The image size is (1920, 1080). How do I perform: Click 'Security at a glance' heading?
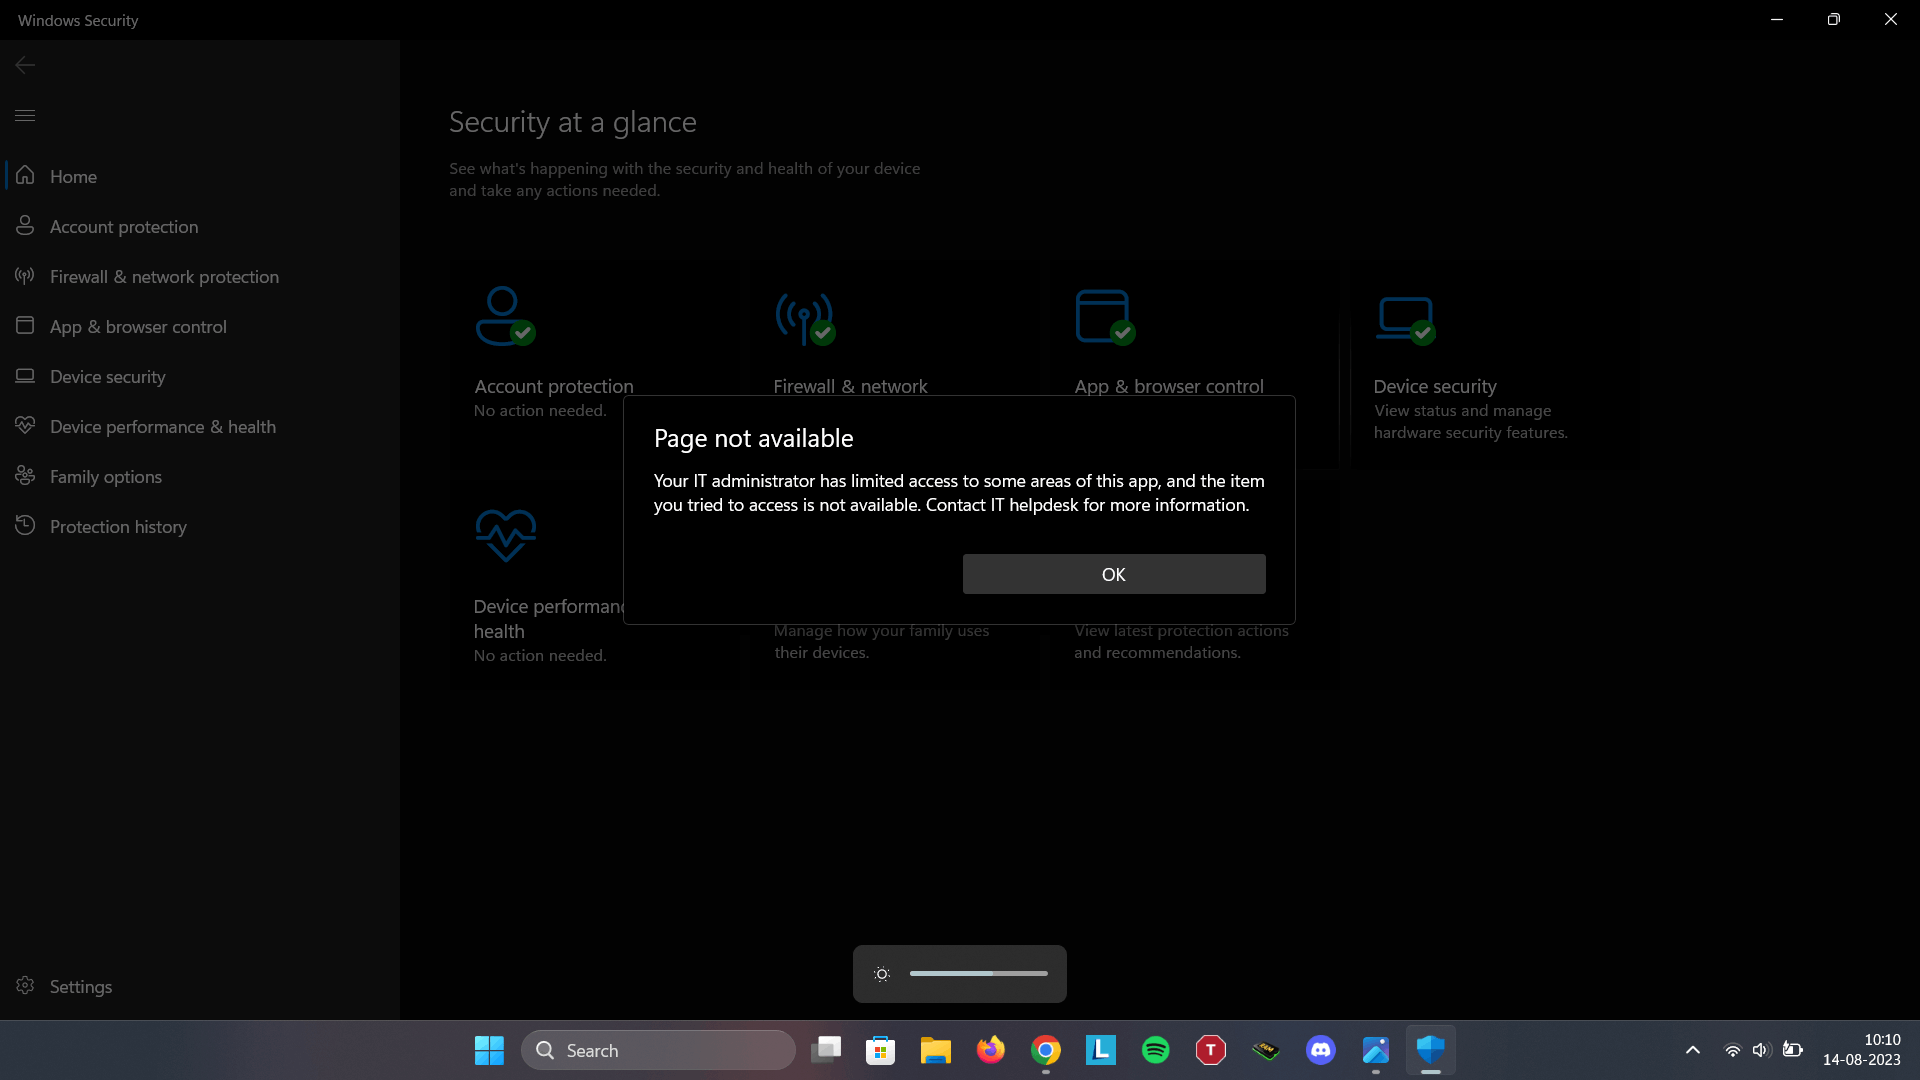573,122
